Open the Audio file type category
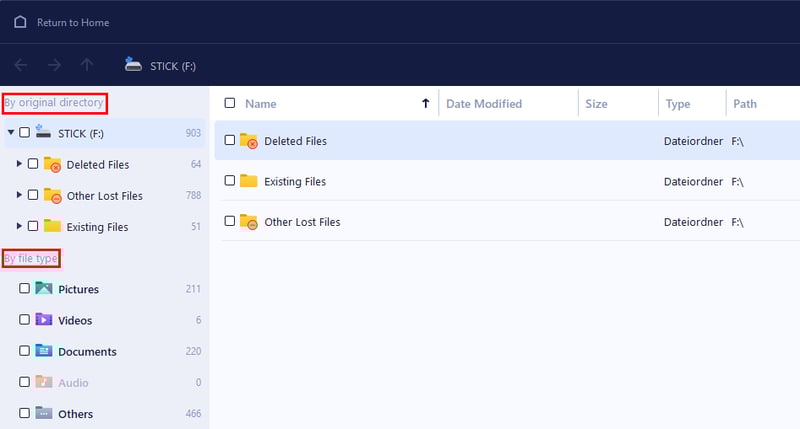The width and height of the screenshot is (800, 429). pyautogui.click(x=73, y=383)
